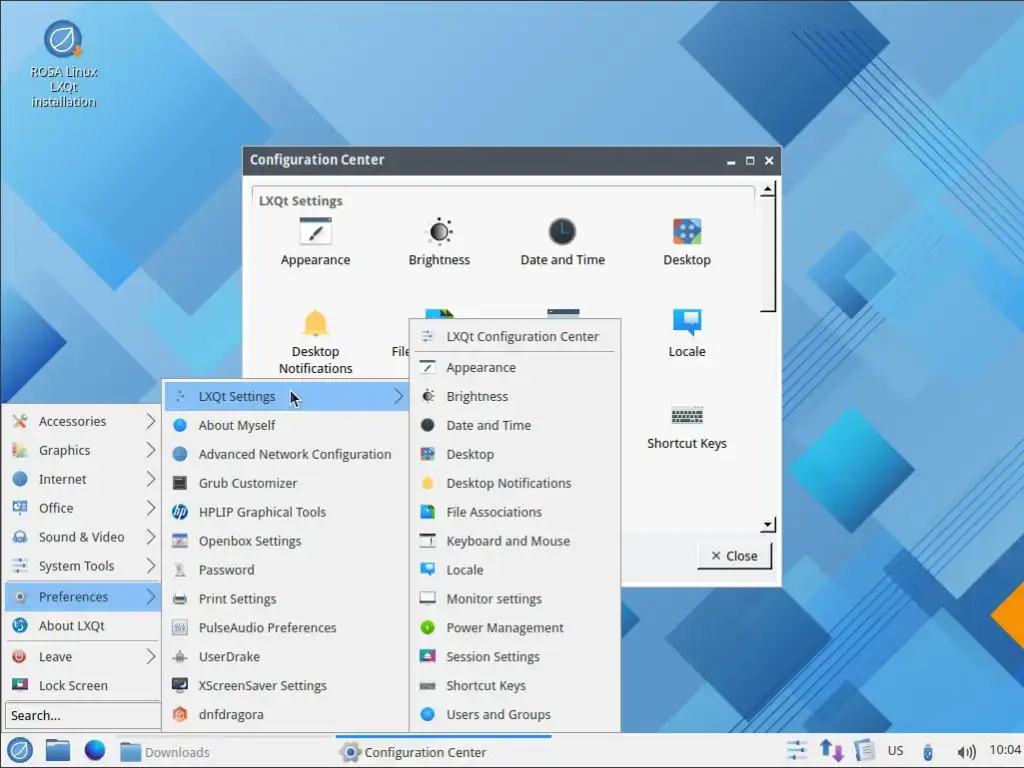Choose Date and Time submenu entry

(515, 425)
